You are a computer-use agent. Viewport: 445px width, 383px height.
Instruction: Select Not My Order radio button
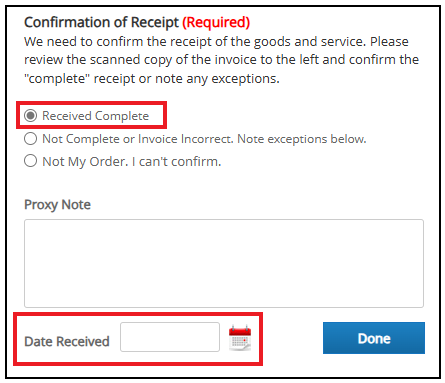30,161
